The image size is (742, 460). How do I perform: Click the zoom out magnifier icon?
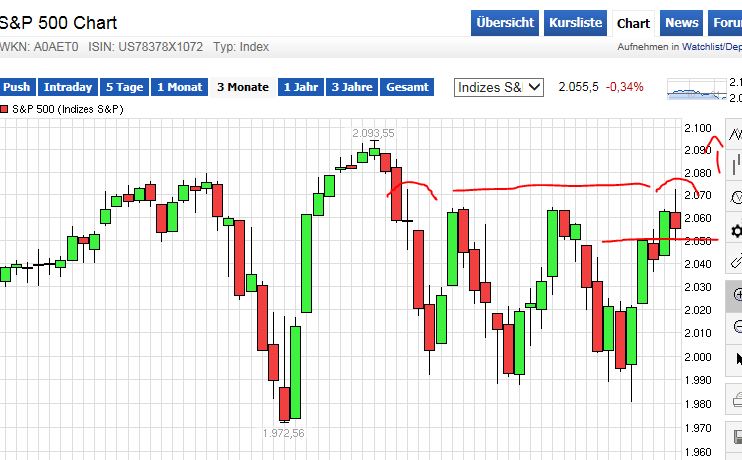(735, 327)
